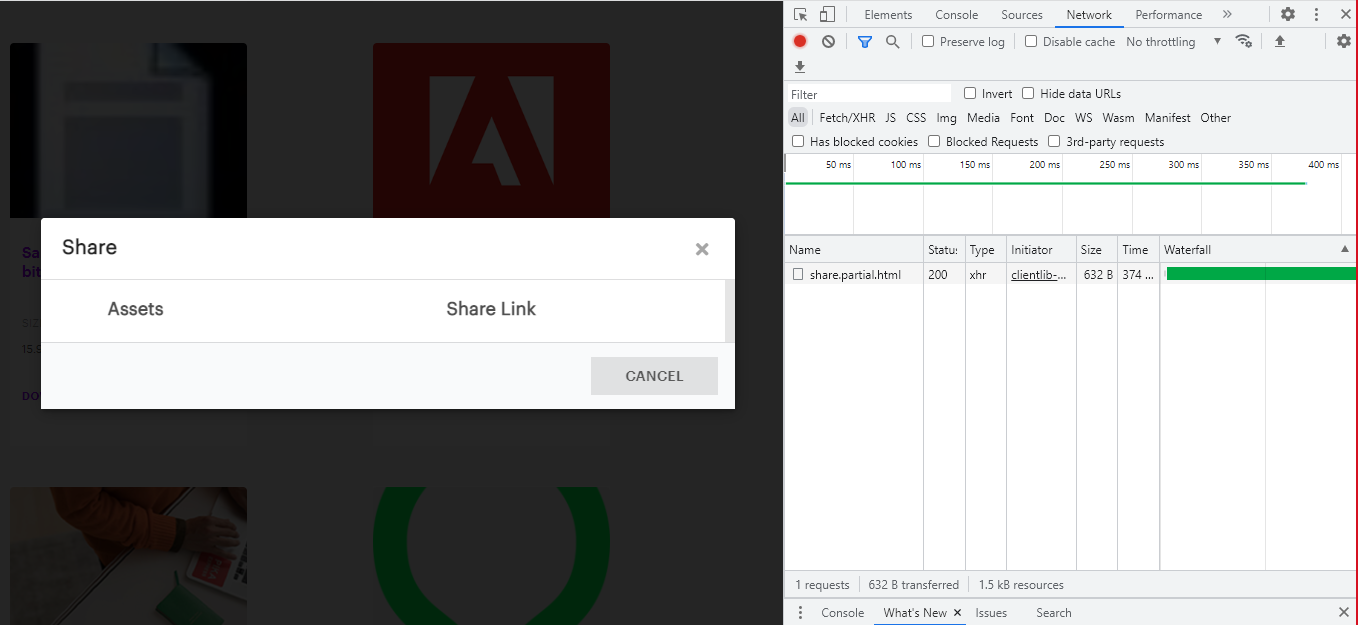Filter requests by WS
This screenshot has height=625, width=1358.
coord(1083,117)
